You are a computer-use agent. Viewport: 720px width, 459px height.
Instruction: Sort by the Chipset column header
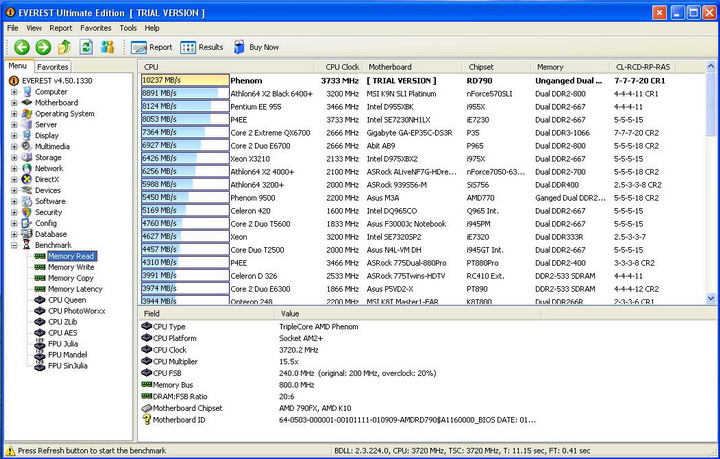[496, 67]
